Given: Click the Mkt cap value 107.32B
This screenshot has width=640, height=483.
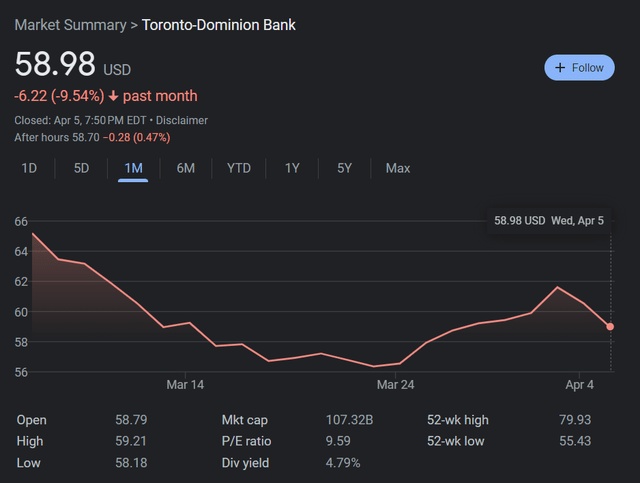Looking at the screenshot, I should pyautogui.click(x=349, y=420).
